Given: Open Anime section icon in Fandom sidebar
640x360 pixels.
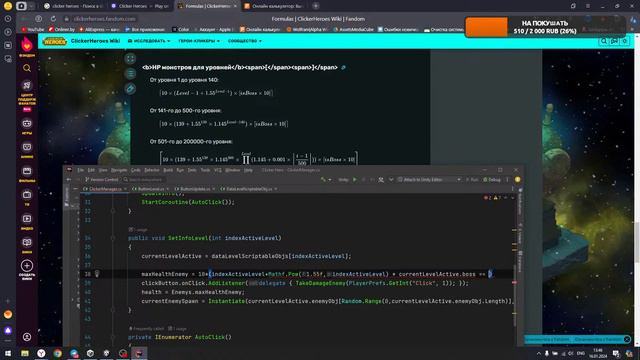Looking at the screenshot, I should tap(27, 147).
